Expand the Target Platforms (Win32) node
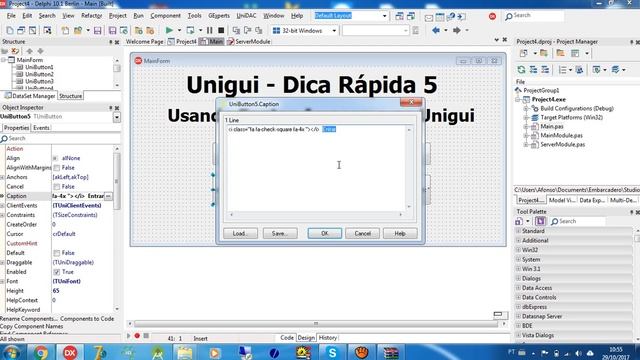The width and height of the screenshot is (640, 360). click(x=526, y=118)
